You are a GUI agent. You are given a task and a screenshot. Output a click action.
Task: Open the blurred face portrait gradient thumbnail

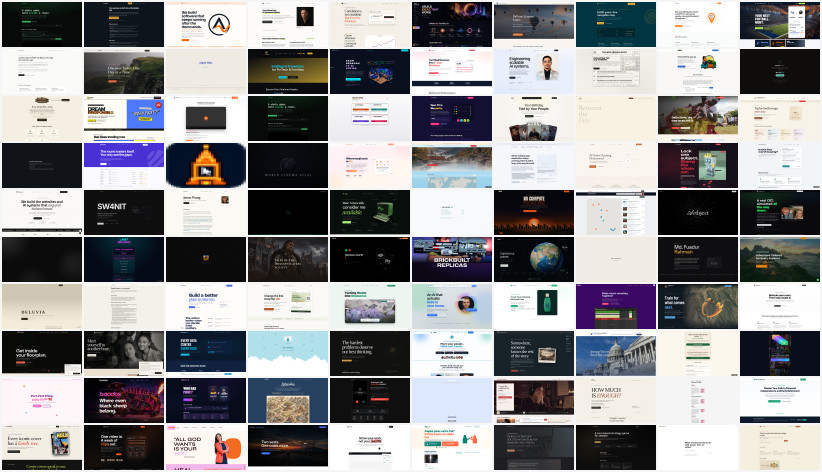(452, 307)
